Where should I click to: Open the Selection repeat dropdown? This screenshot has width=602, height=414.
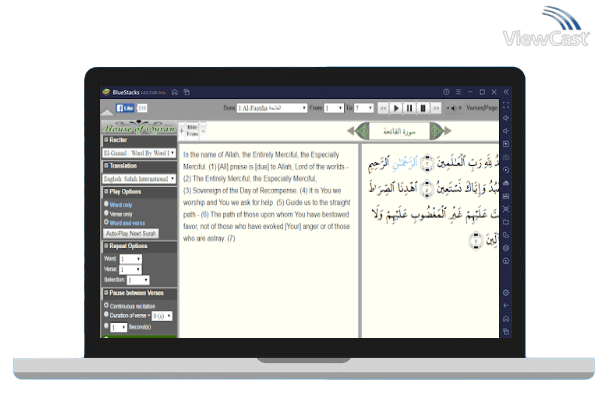point(138,280)
